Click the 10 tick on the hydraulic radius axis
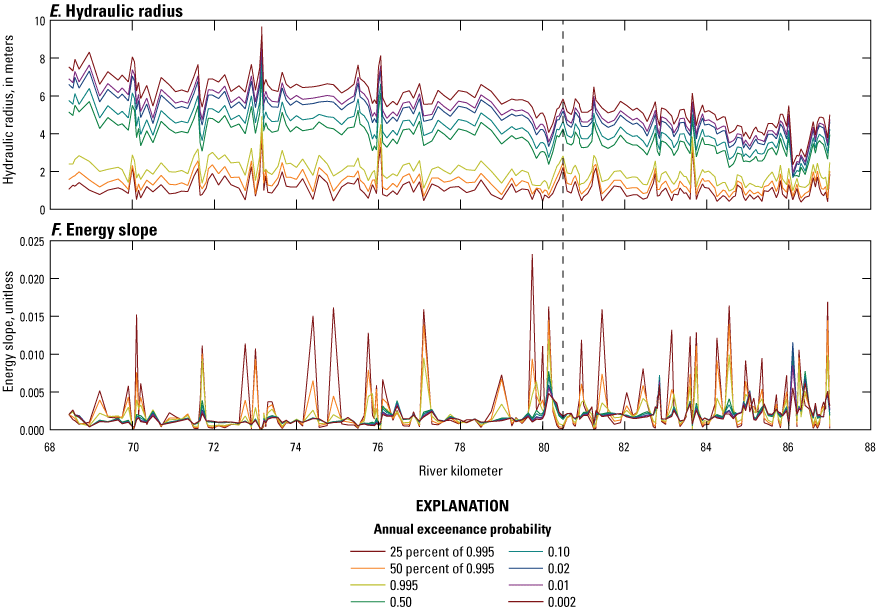Image resolution: width=877 pixels, height=611 pixels. 37,21
